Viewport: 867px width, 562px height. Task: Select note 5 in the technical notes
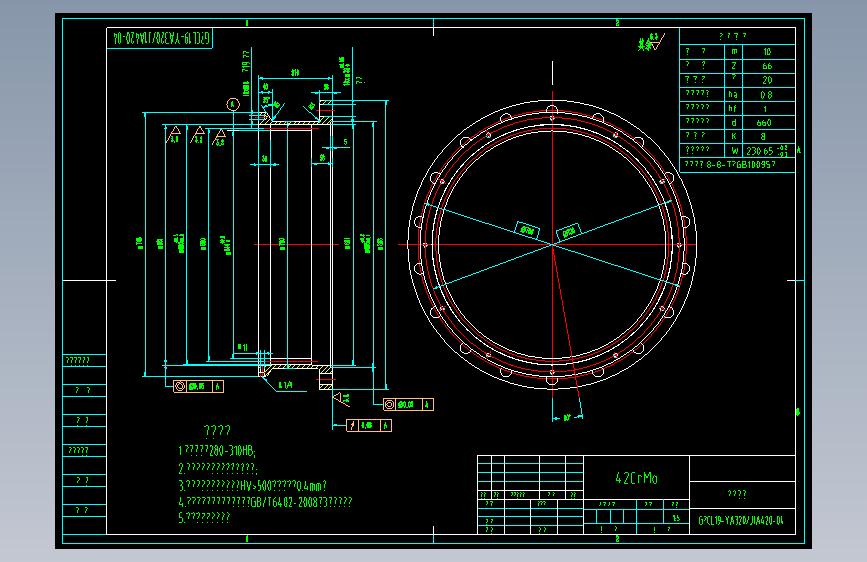(204, 518)
